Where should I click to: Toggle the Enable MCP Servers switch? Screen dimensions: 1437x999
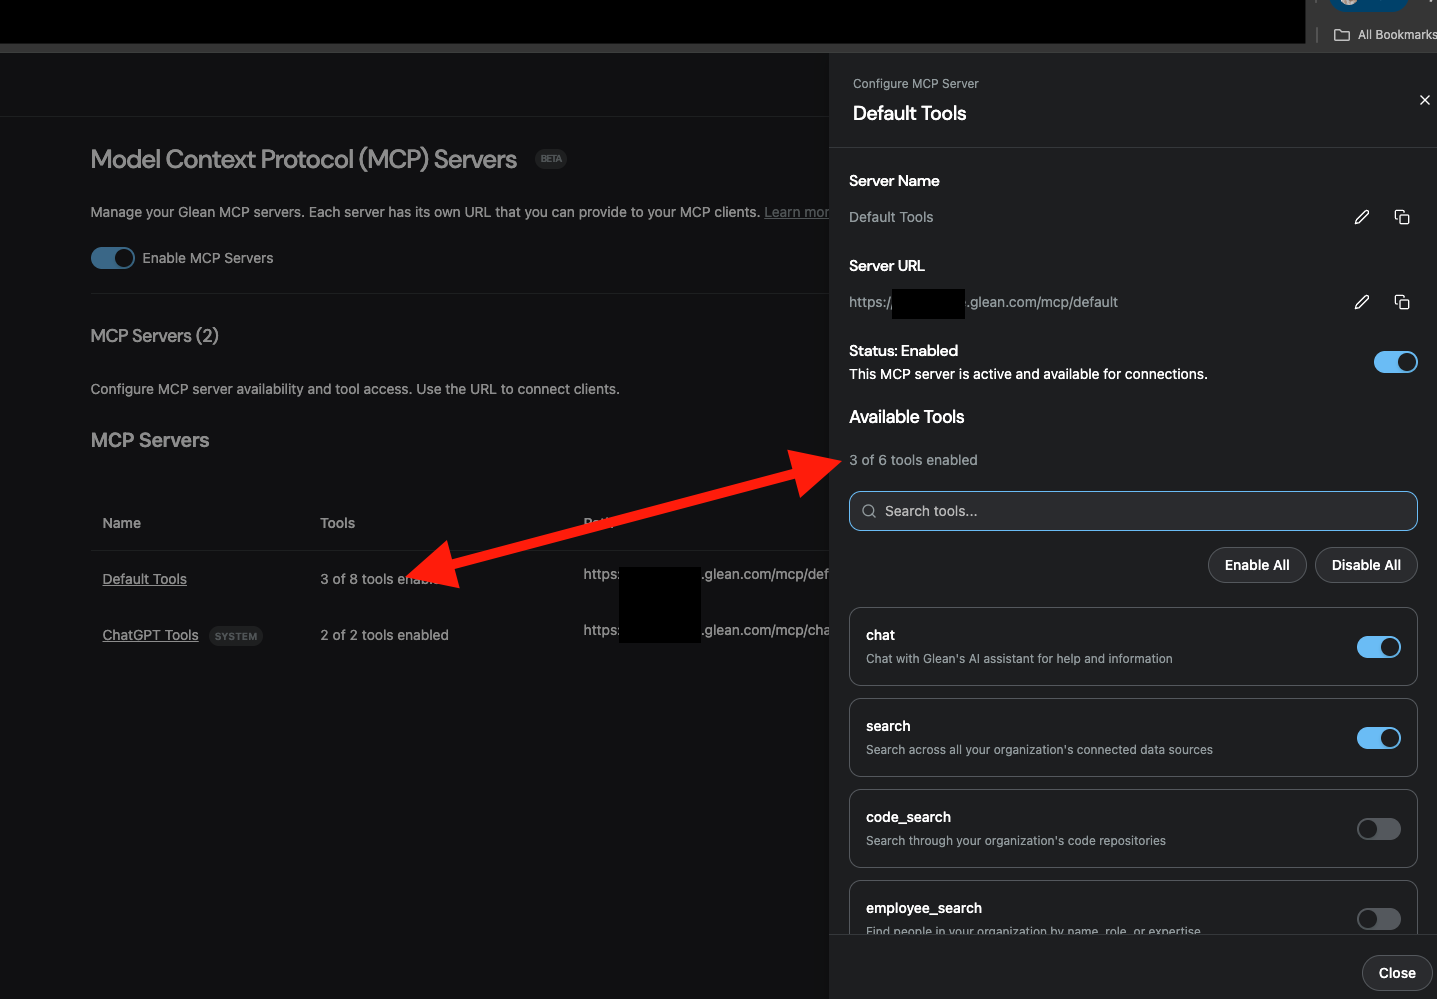tap(113, 258)
